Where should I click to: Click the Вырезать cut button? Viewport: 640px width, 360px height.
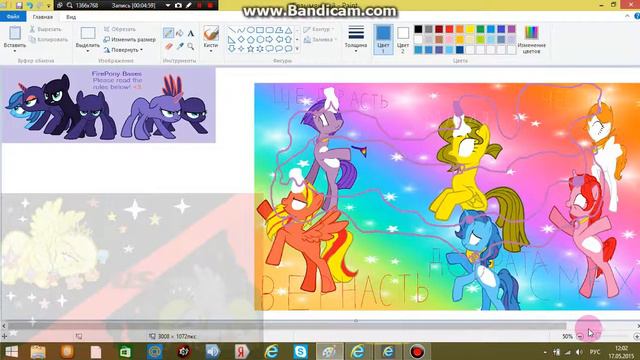click(x=45, y=29)
